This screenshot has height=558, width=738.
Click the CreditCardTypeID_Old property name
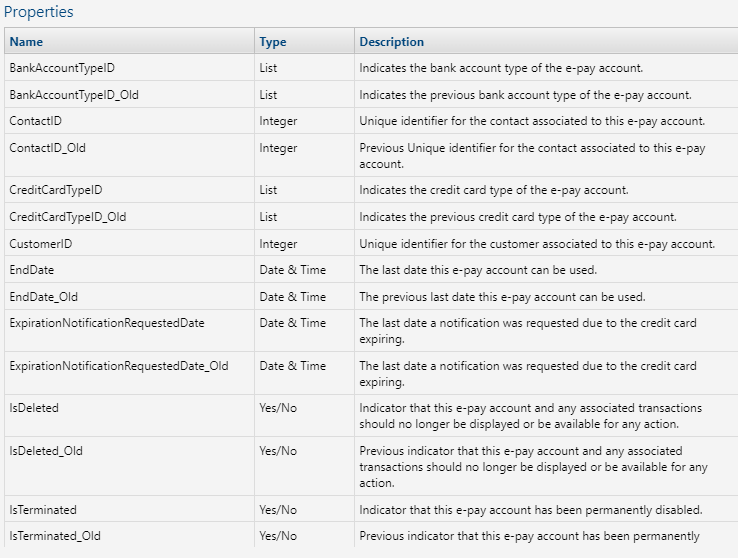coord(68,217)
